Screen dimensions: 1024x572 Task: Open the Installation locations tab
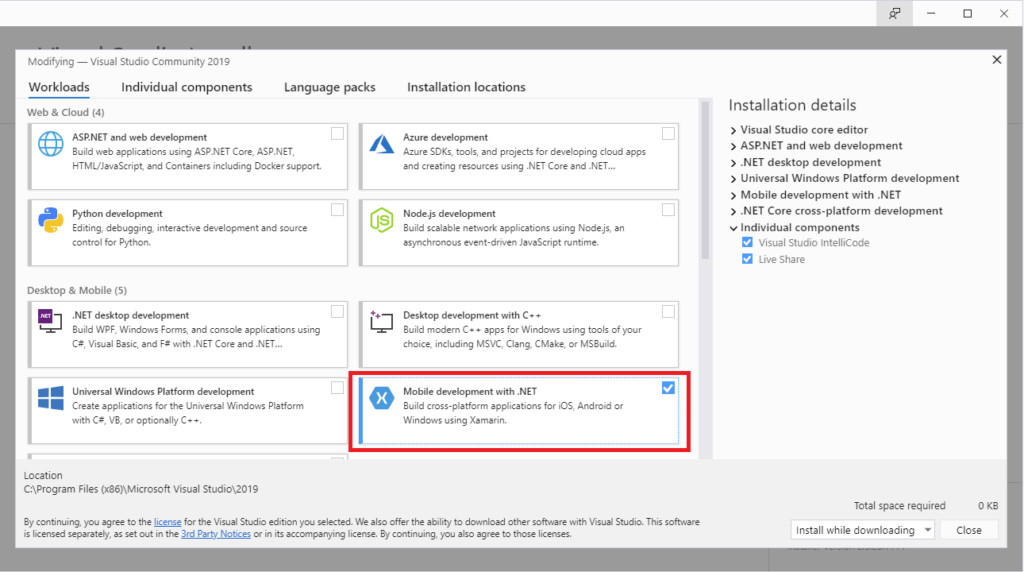(466, 87)
